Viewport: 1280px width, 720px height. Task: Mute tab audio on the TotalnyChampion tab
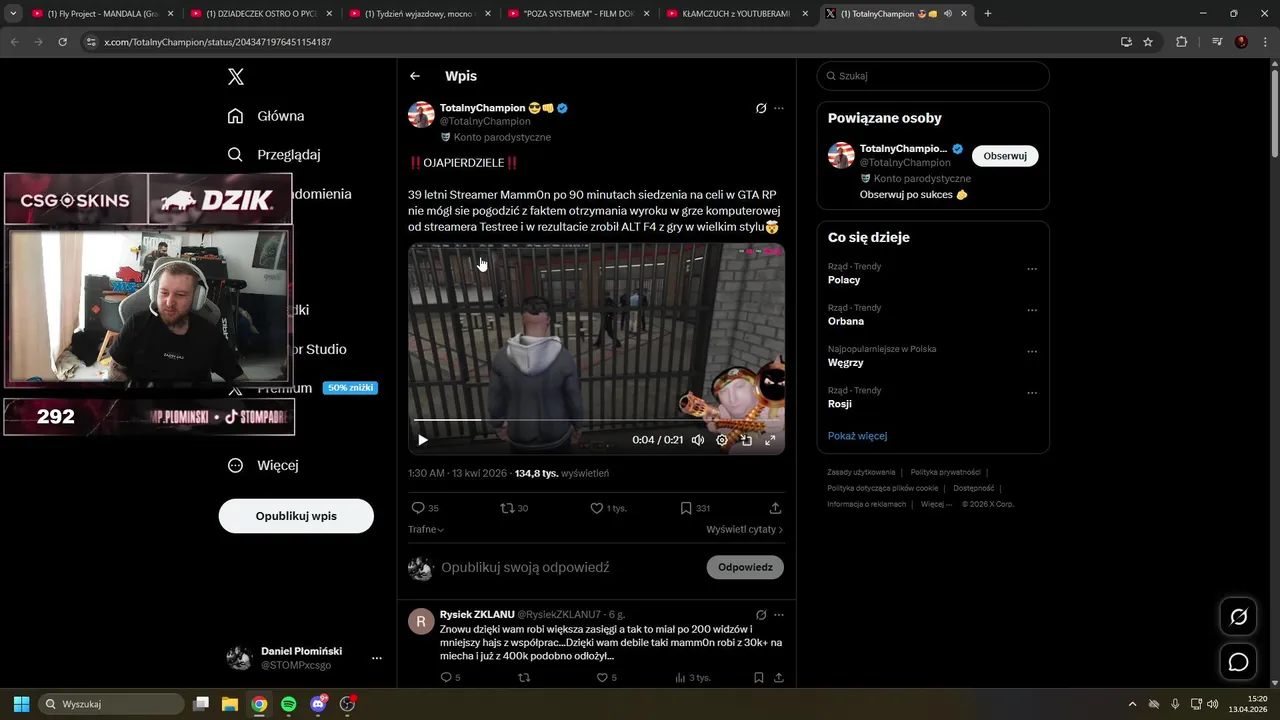point(947,14)
